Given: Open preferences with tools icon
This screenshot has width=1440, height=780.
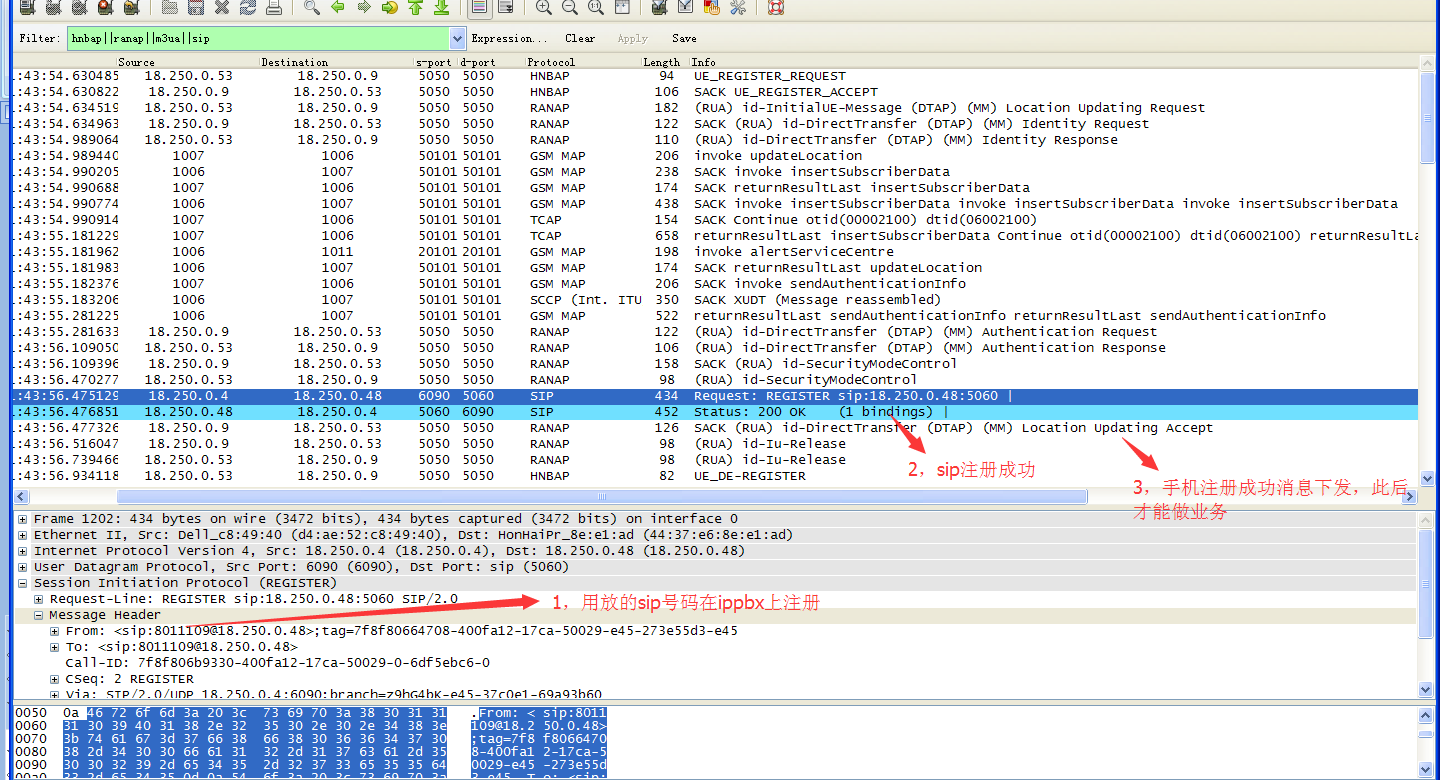Looking at the screenshot, I should pos(738,8).
